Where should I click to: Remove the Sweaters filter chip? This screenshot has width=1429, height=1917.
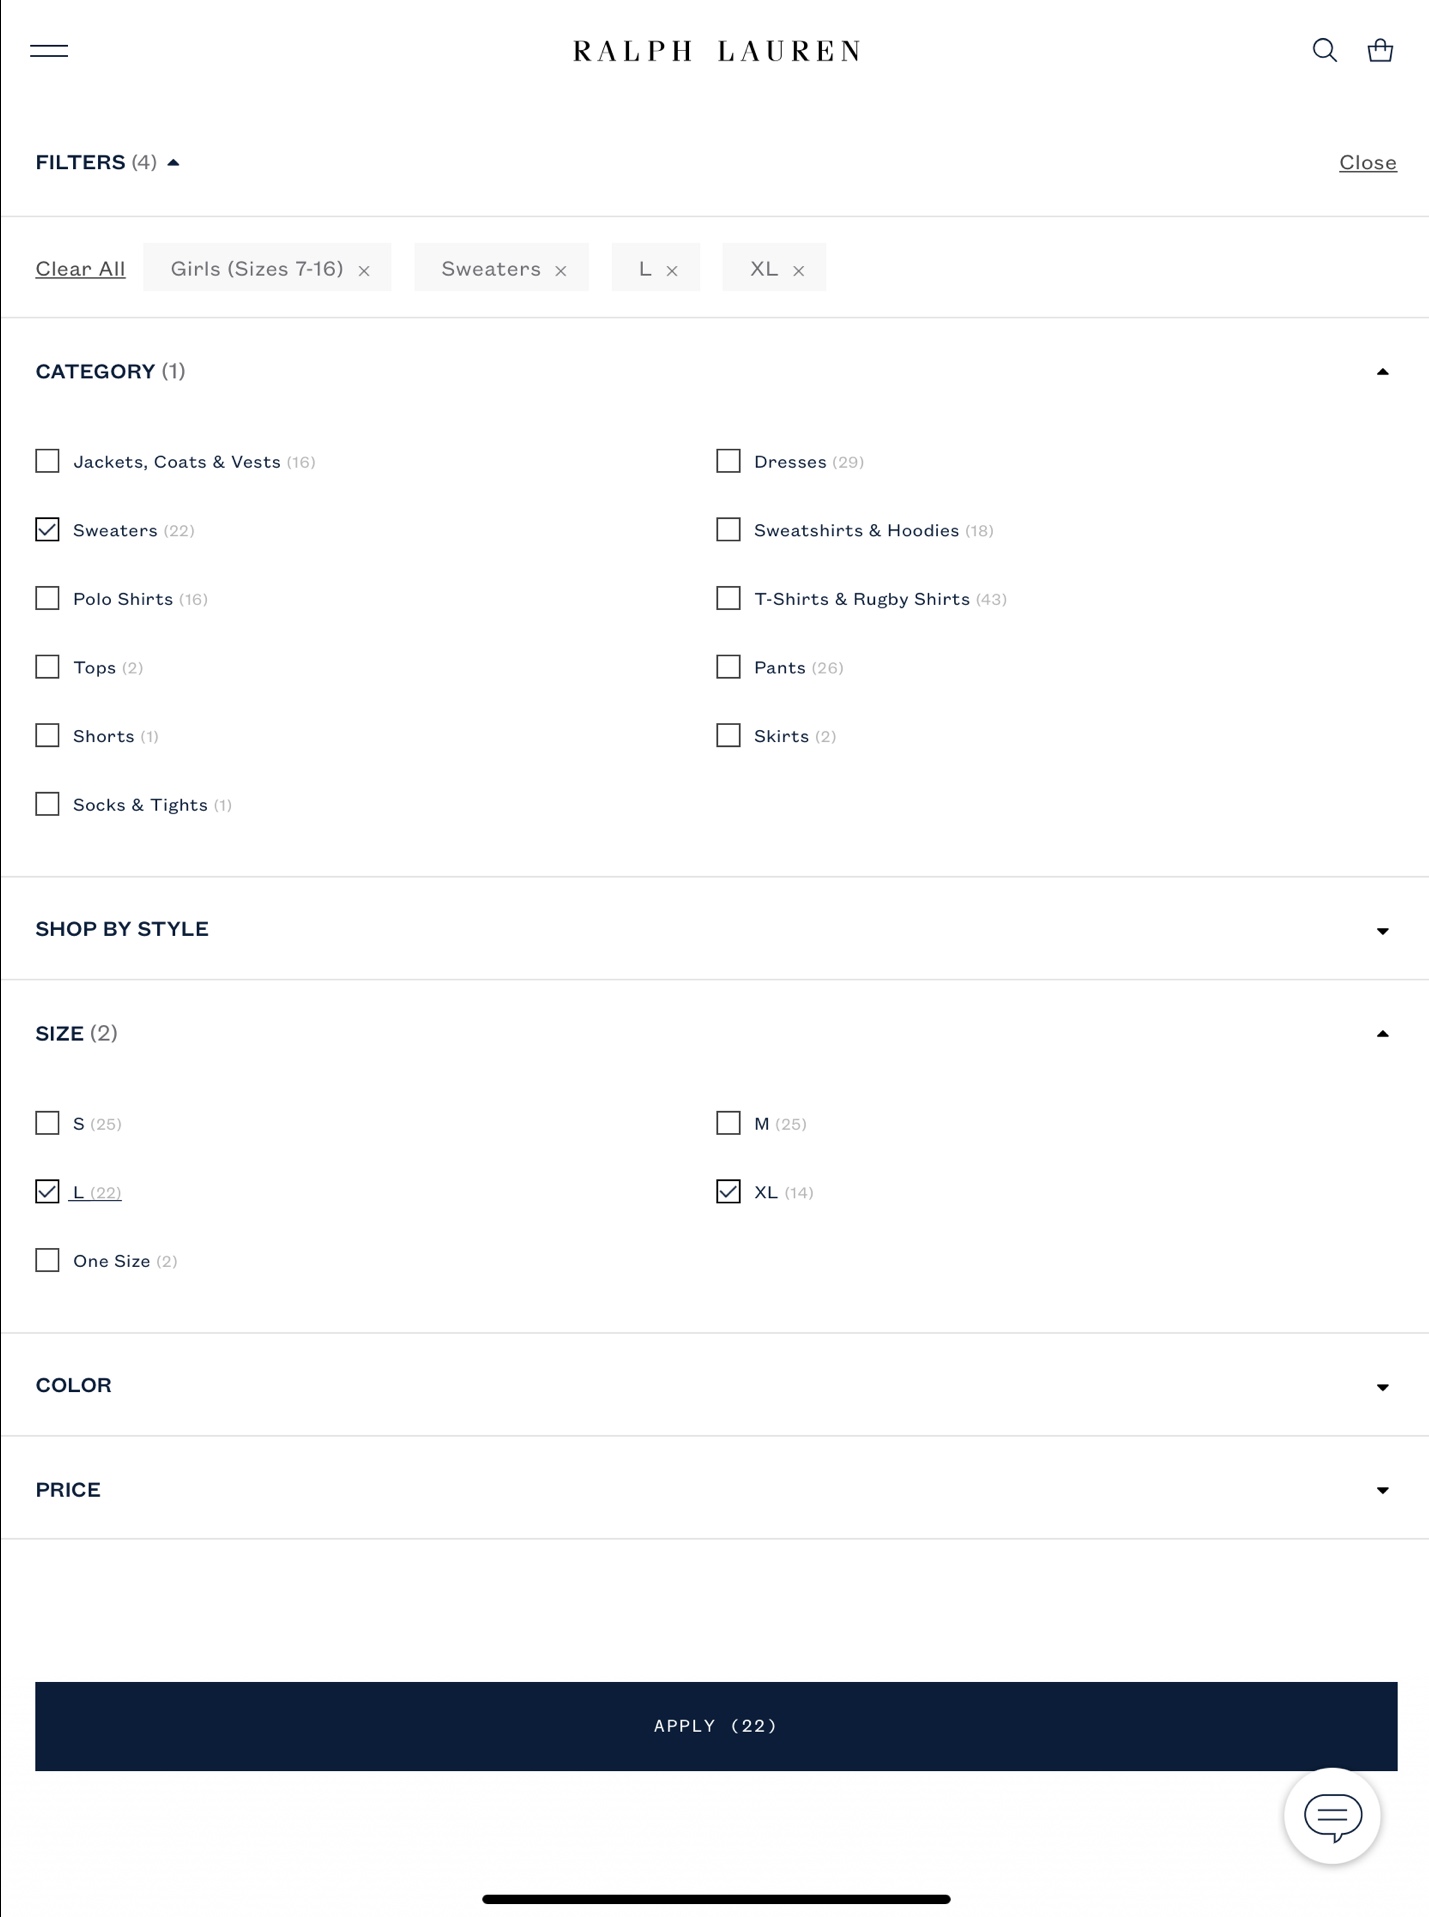(x=561, y=270)
